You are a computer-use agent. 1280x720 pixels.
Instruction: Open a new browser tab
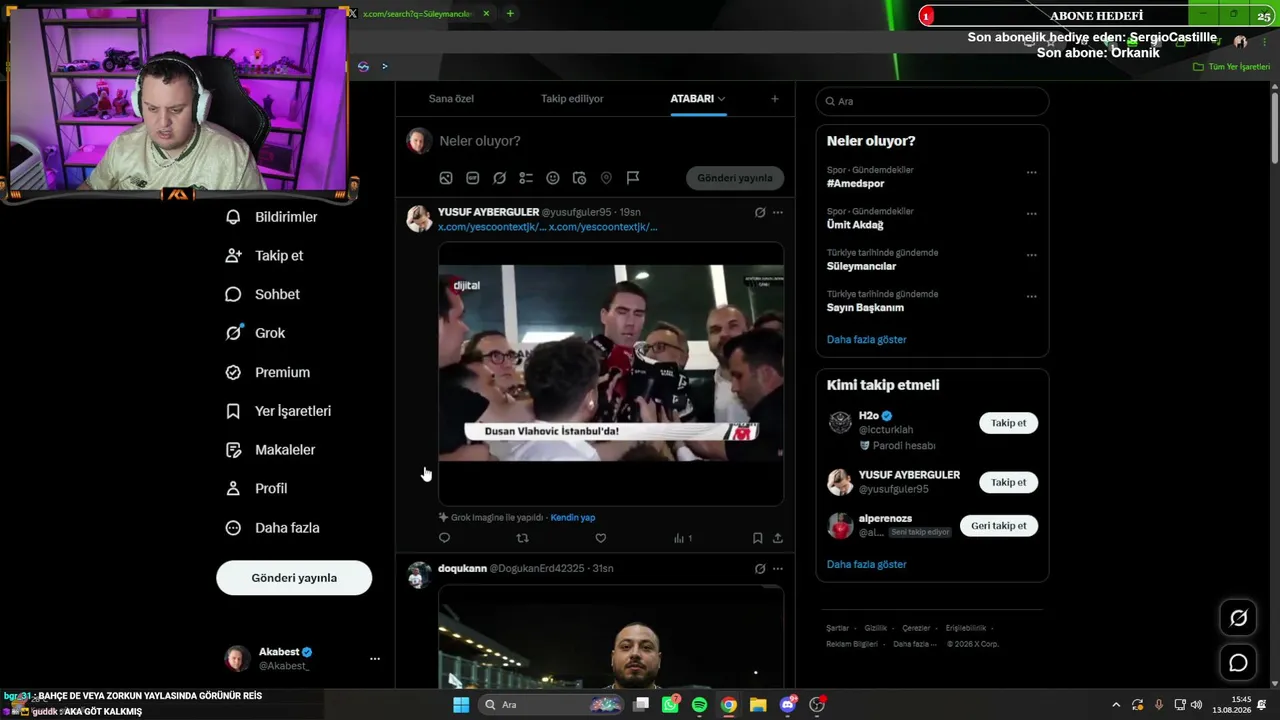click(510, 14)
